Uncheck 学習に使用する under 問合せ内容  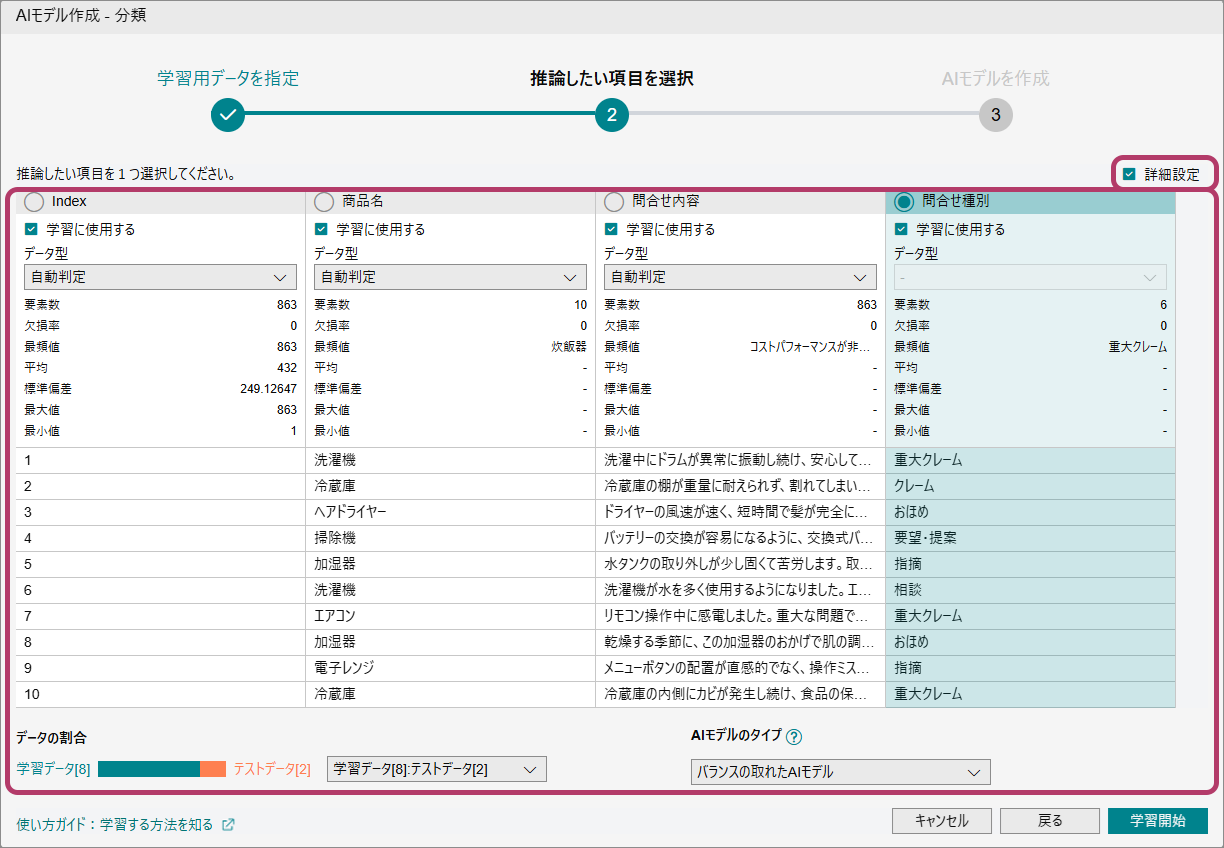[x=611, y=229]
